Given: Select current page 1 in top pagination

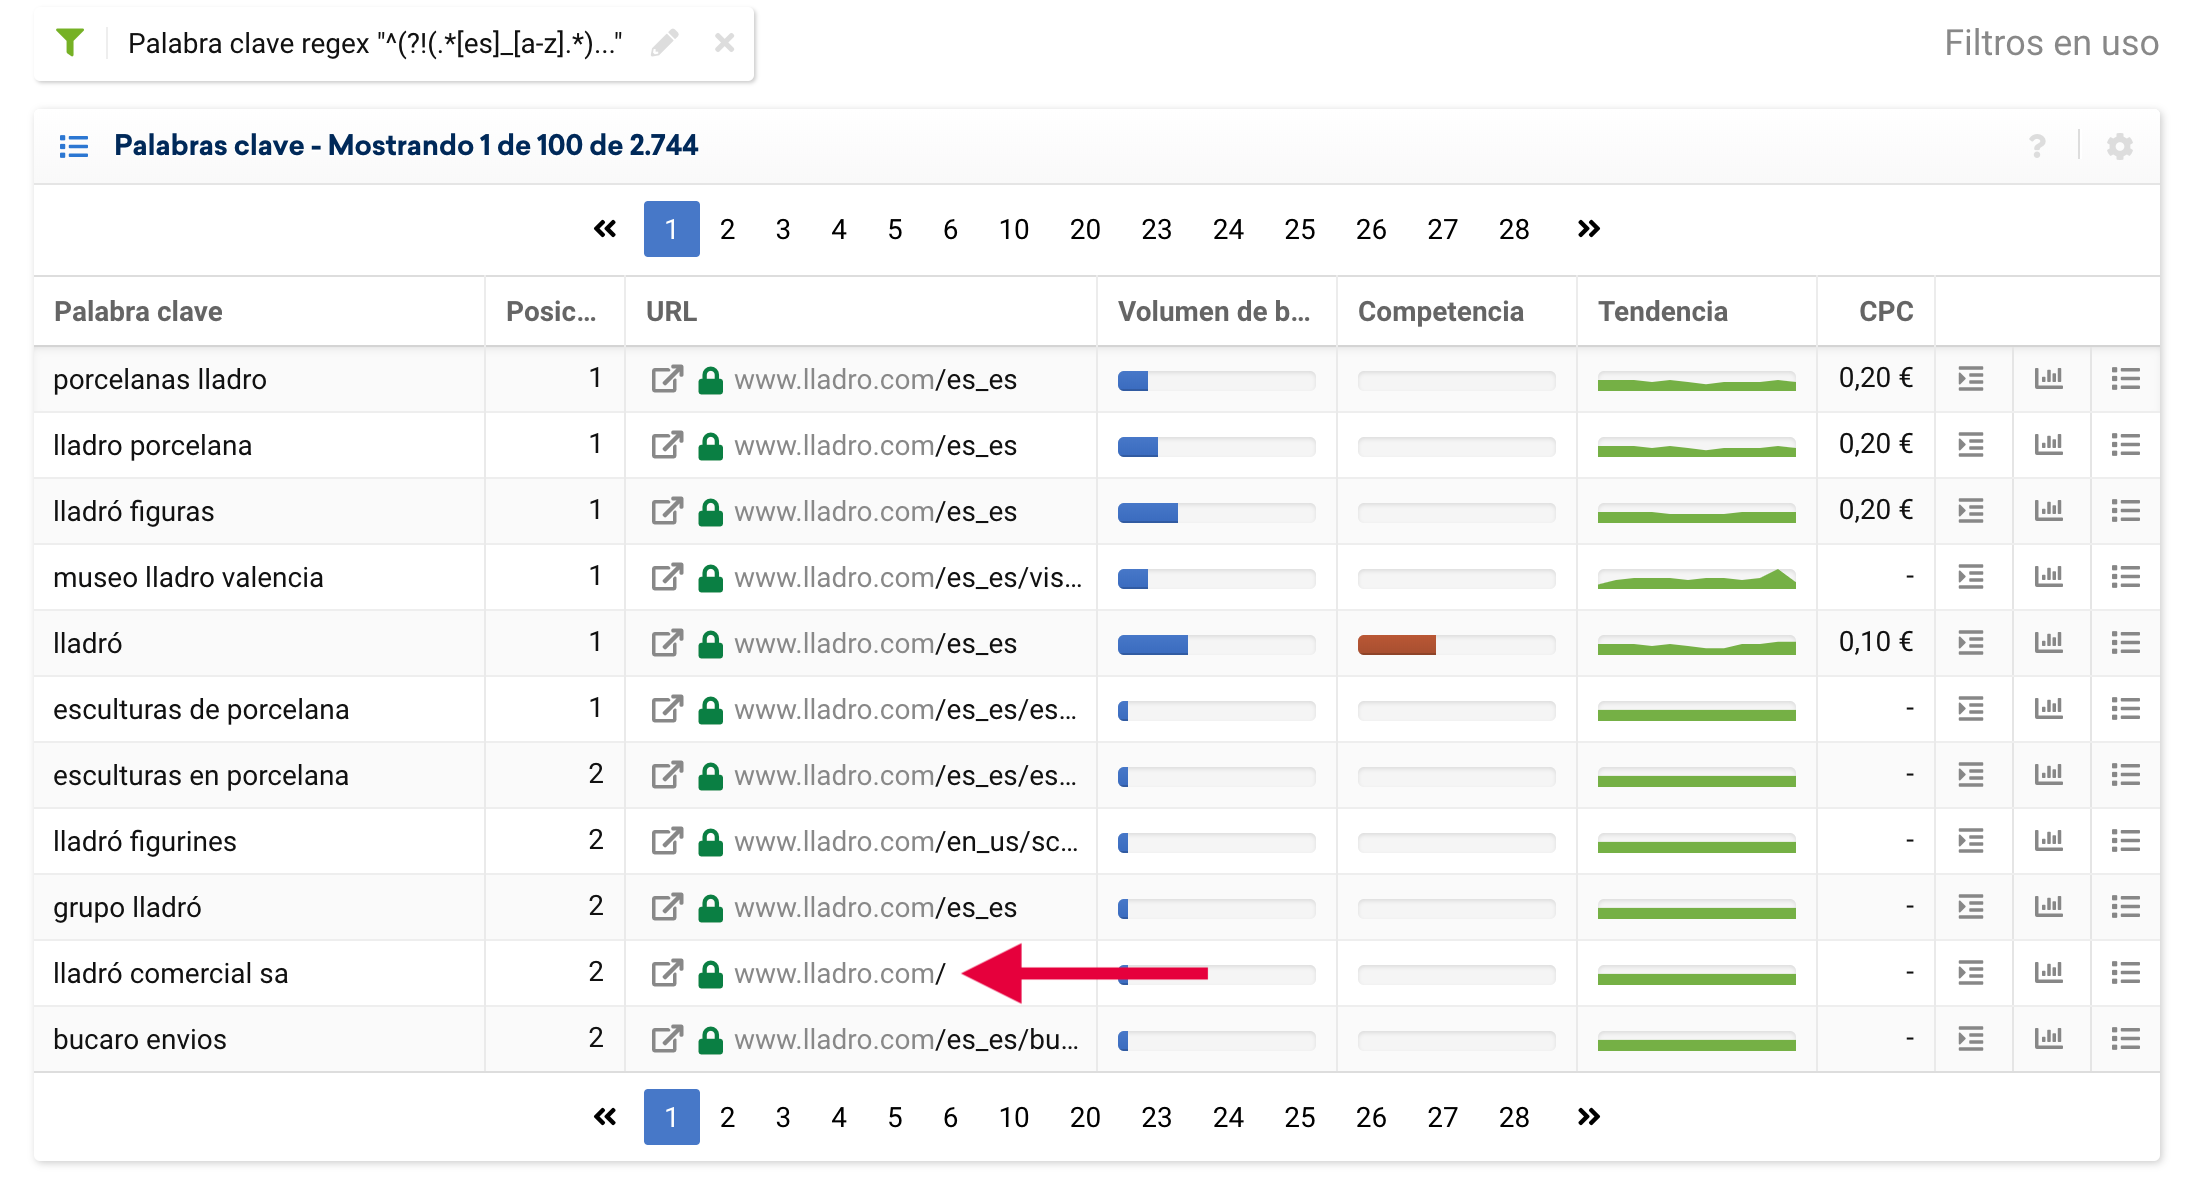Looking at the screenshot, I should coord(671,229).
